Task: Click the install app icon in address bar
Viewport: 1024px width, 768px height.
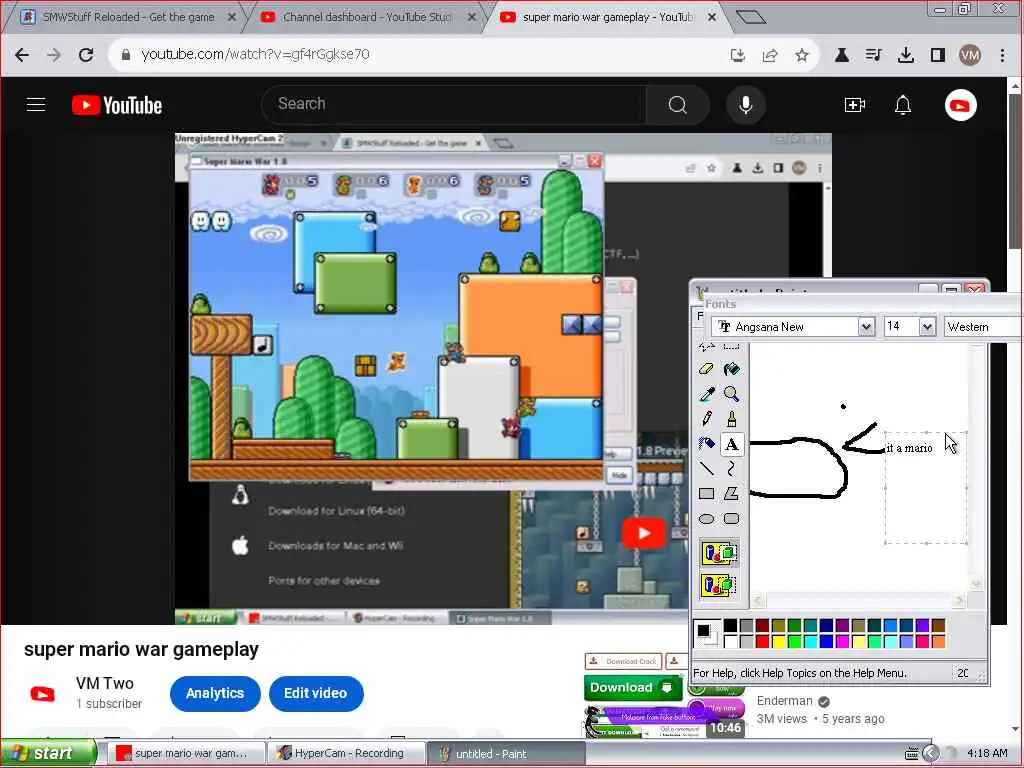Action: [738, 56]
